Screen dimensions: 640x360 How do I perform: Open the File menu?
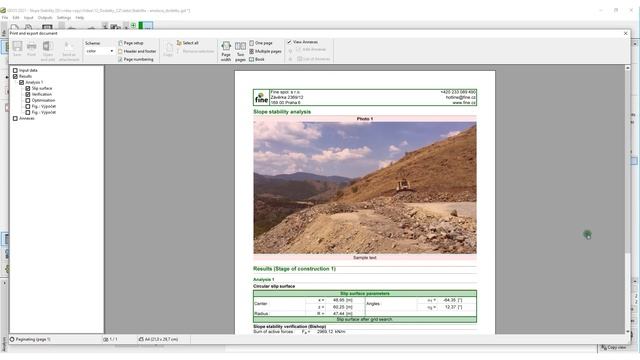click(x=4, y=18)
